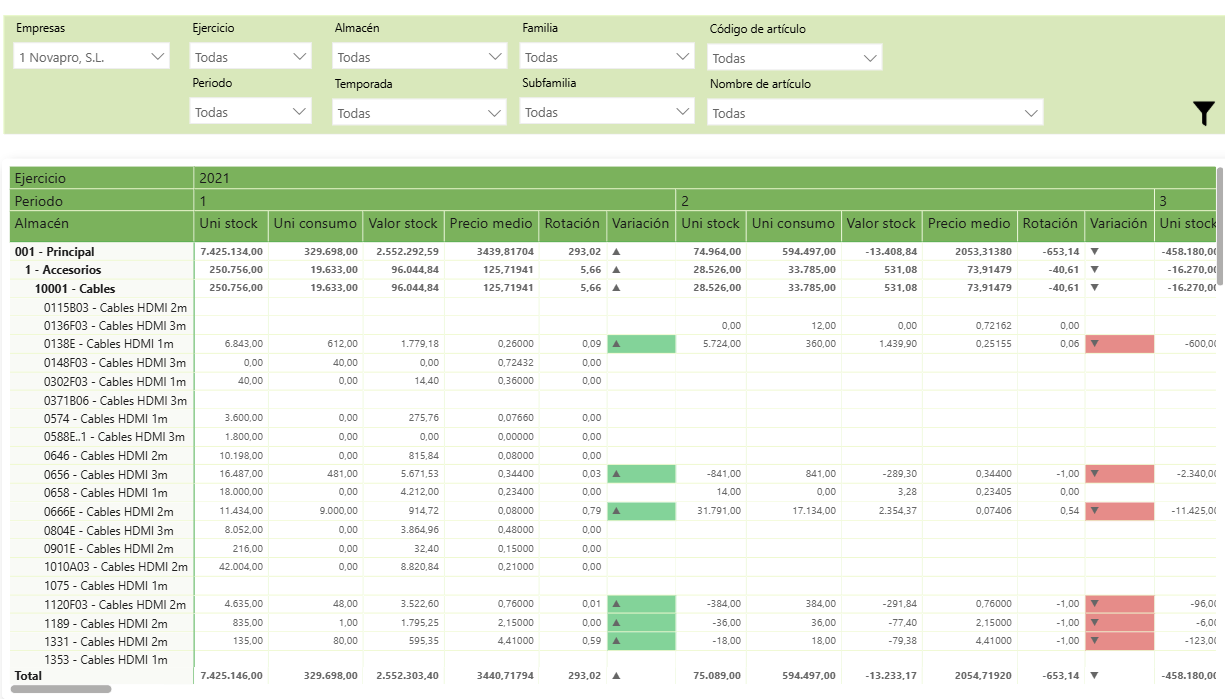Open the Temporada dropdown
The height and width of the screenshot is (699, 1225).
coord(420,113)
